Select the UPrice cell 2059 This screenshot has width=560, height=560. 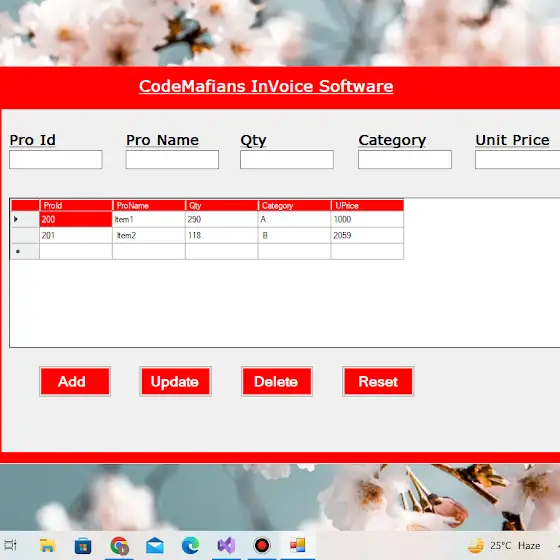[x=367, y=235]
